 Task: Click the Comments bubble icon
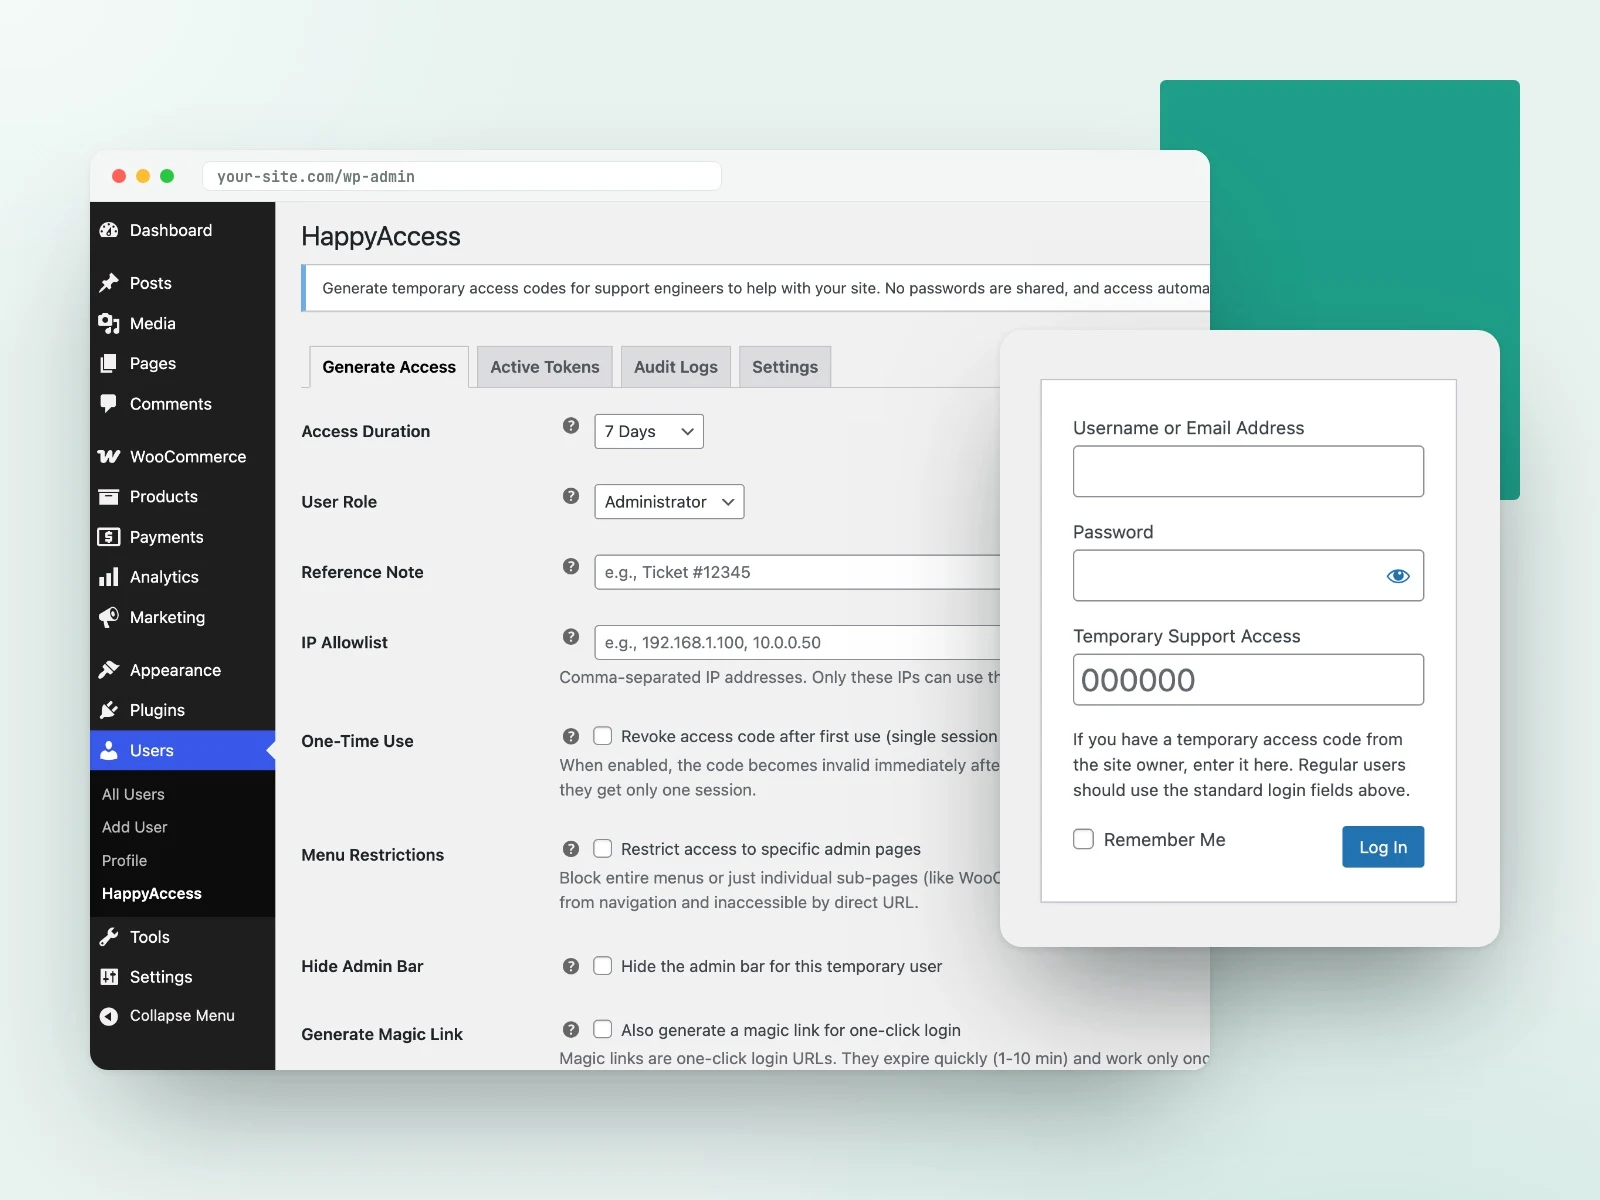coord(109,404)
